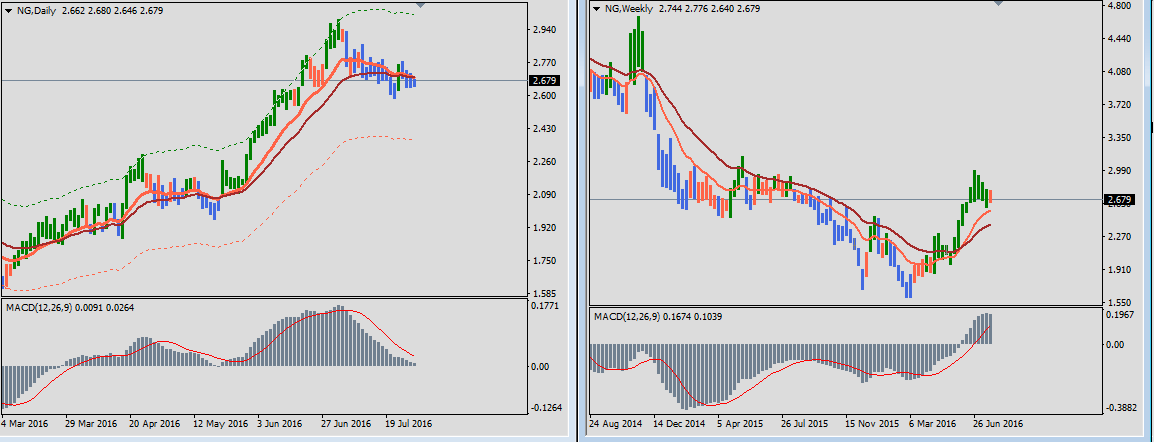This screenshot has width=1155, height=442.
Task: Click the 0.1967 value on Weekly MACD scale
Action: (1118, 315)
